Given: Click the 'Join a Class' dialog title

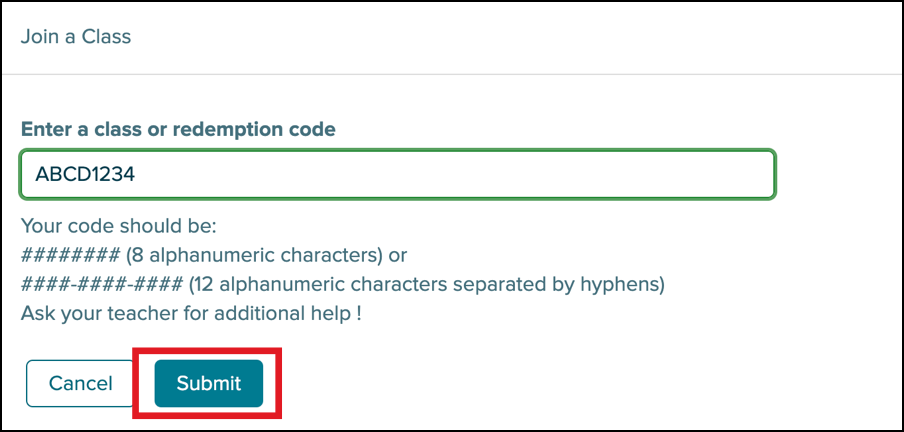Looking at the screenshot, I should click(76, 37).
